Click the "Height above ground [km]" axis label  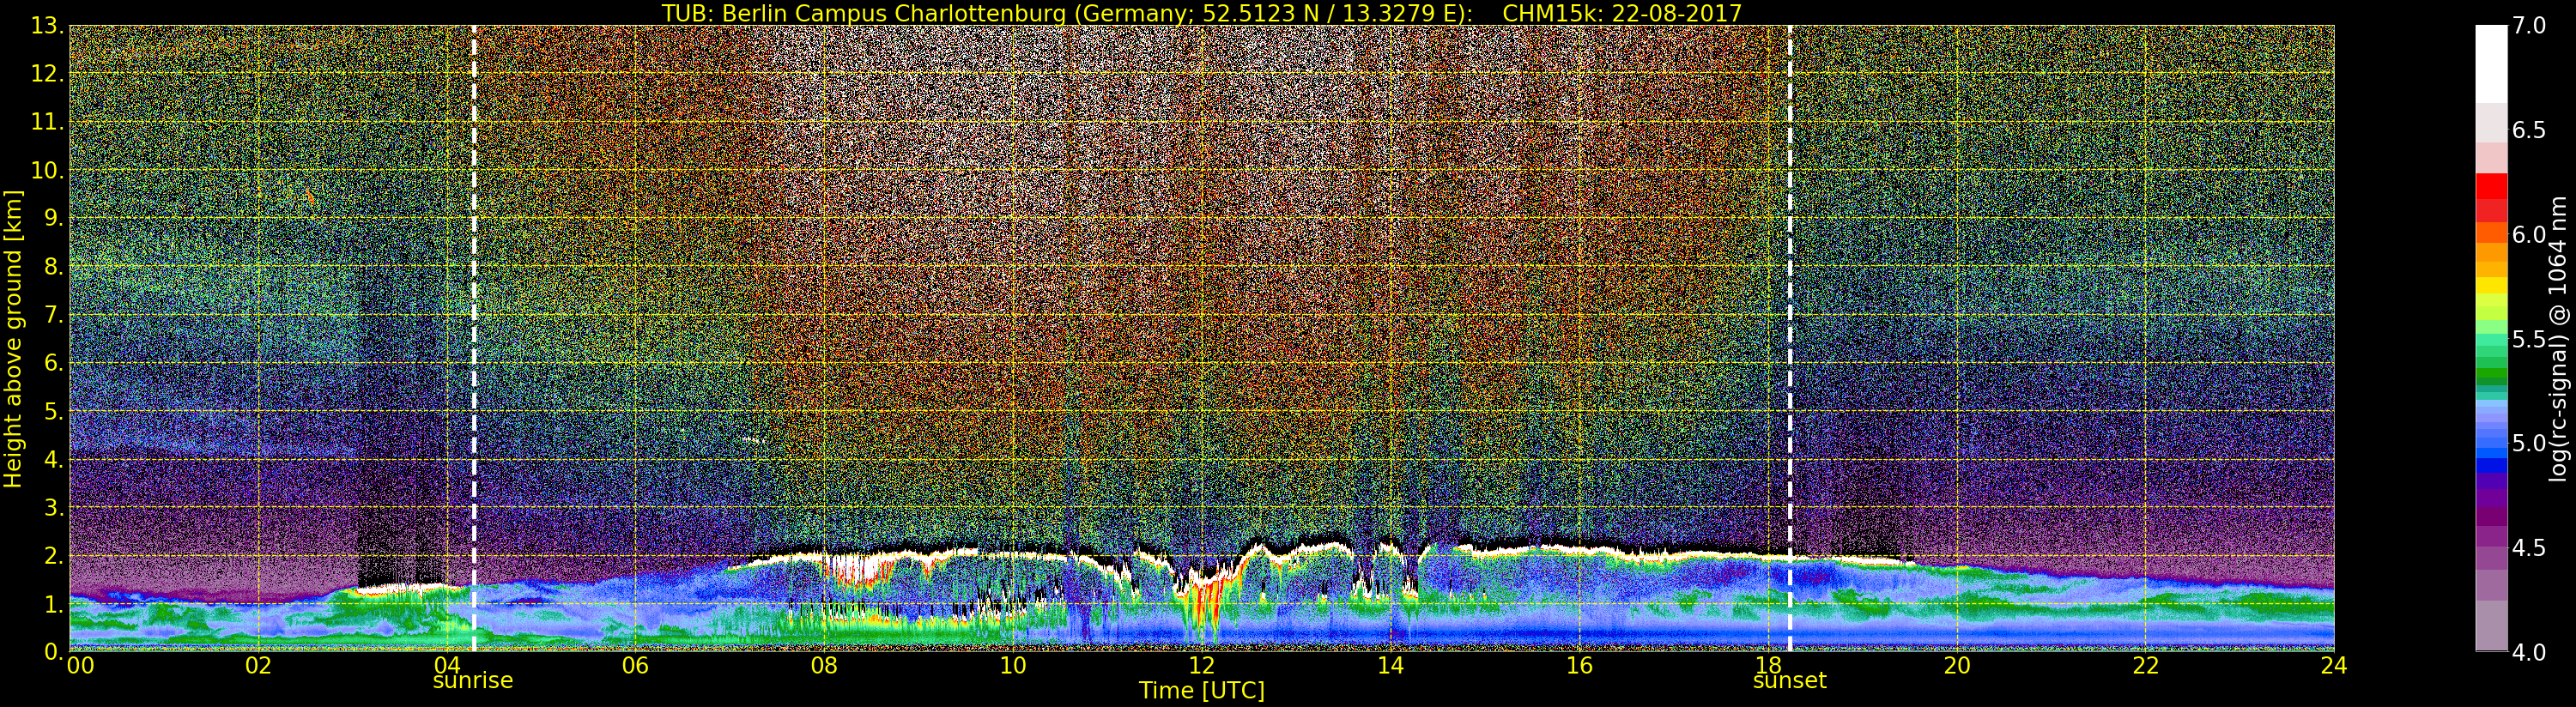pyautogui.click(x=13, y=338)
